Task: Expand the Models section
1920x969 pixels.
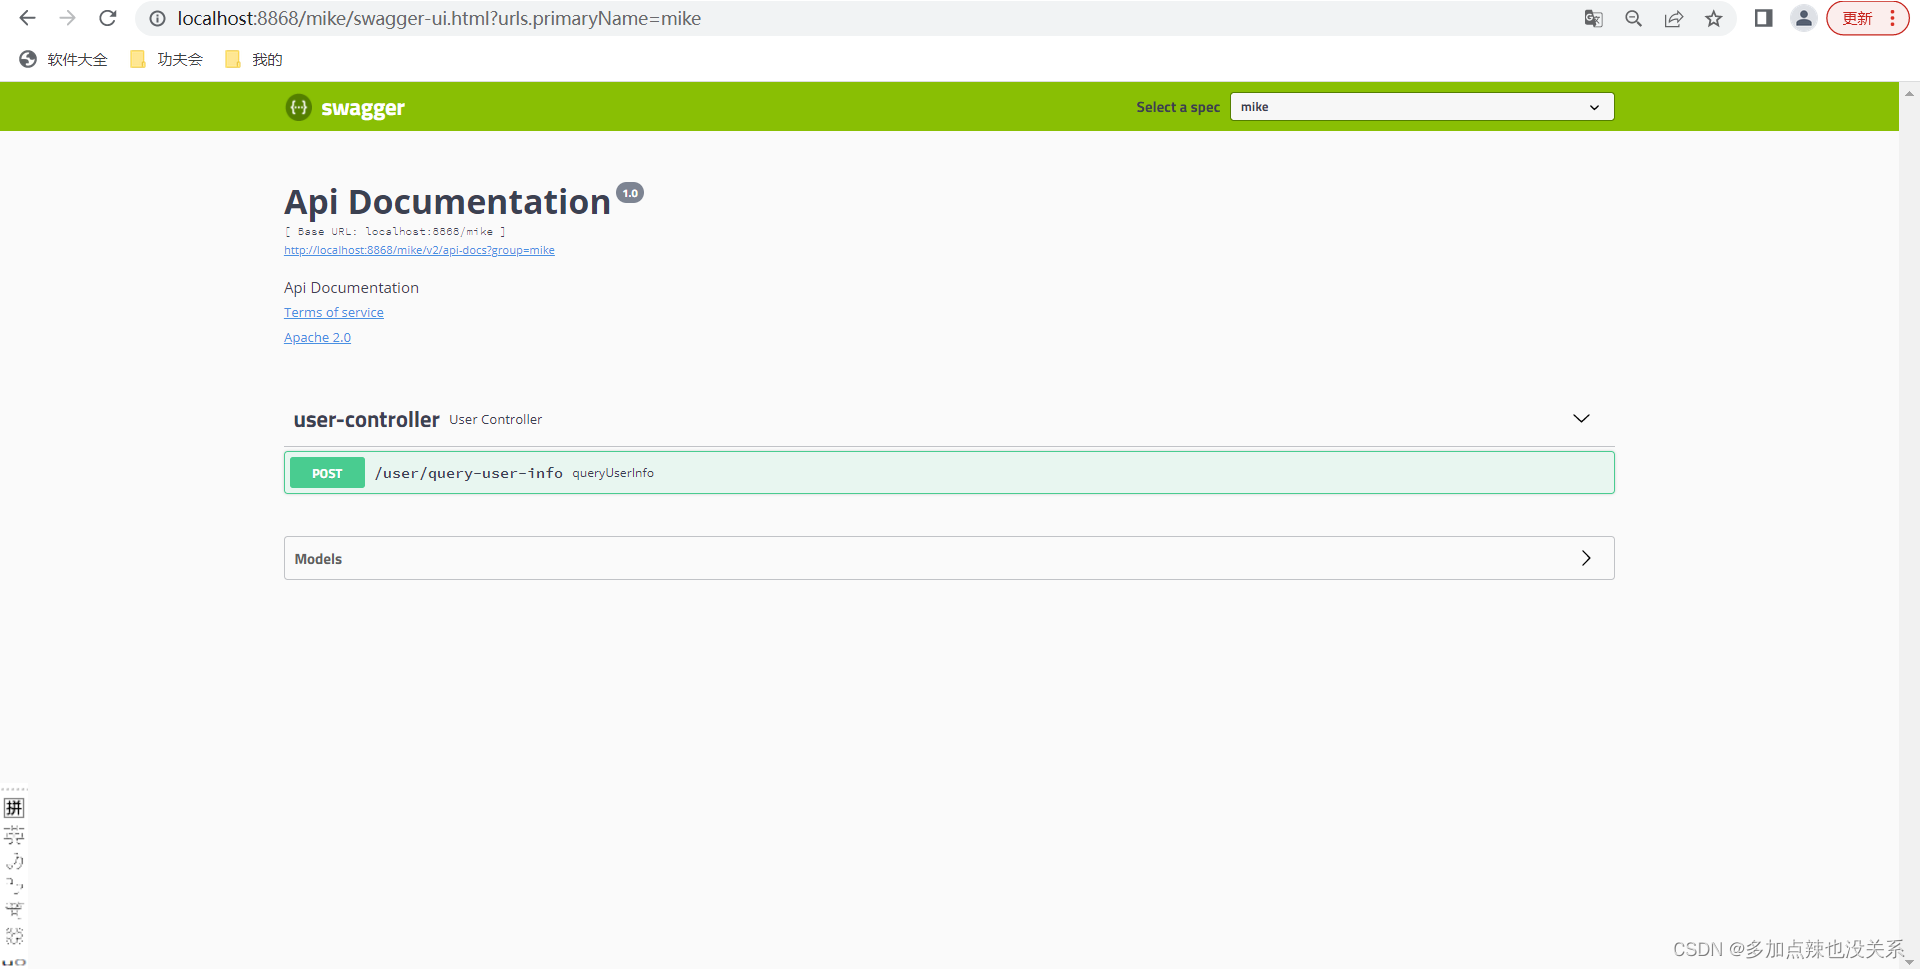Action: (949, 558)
